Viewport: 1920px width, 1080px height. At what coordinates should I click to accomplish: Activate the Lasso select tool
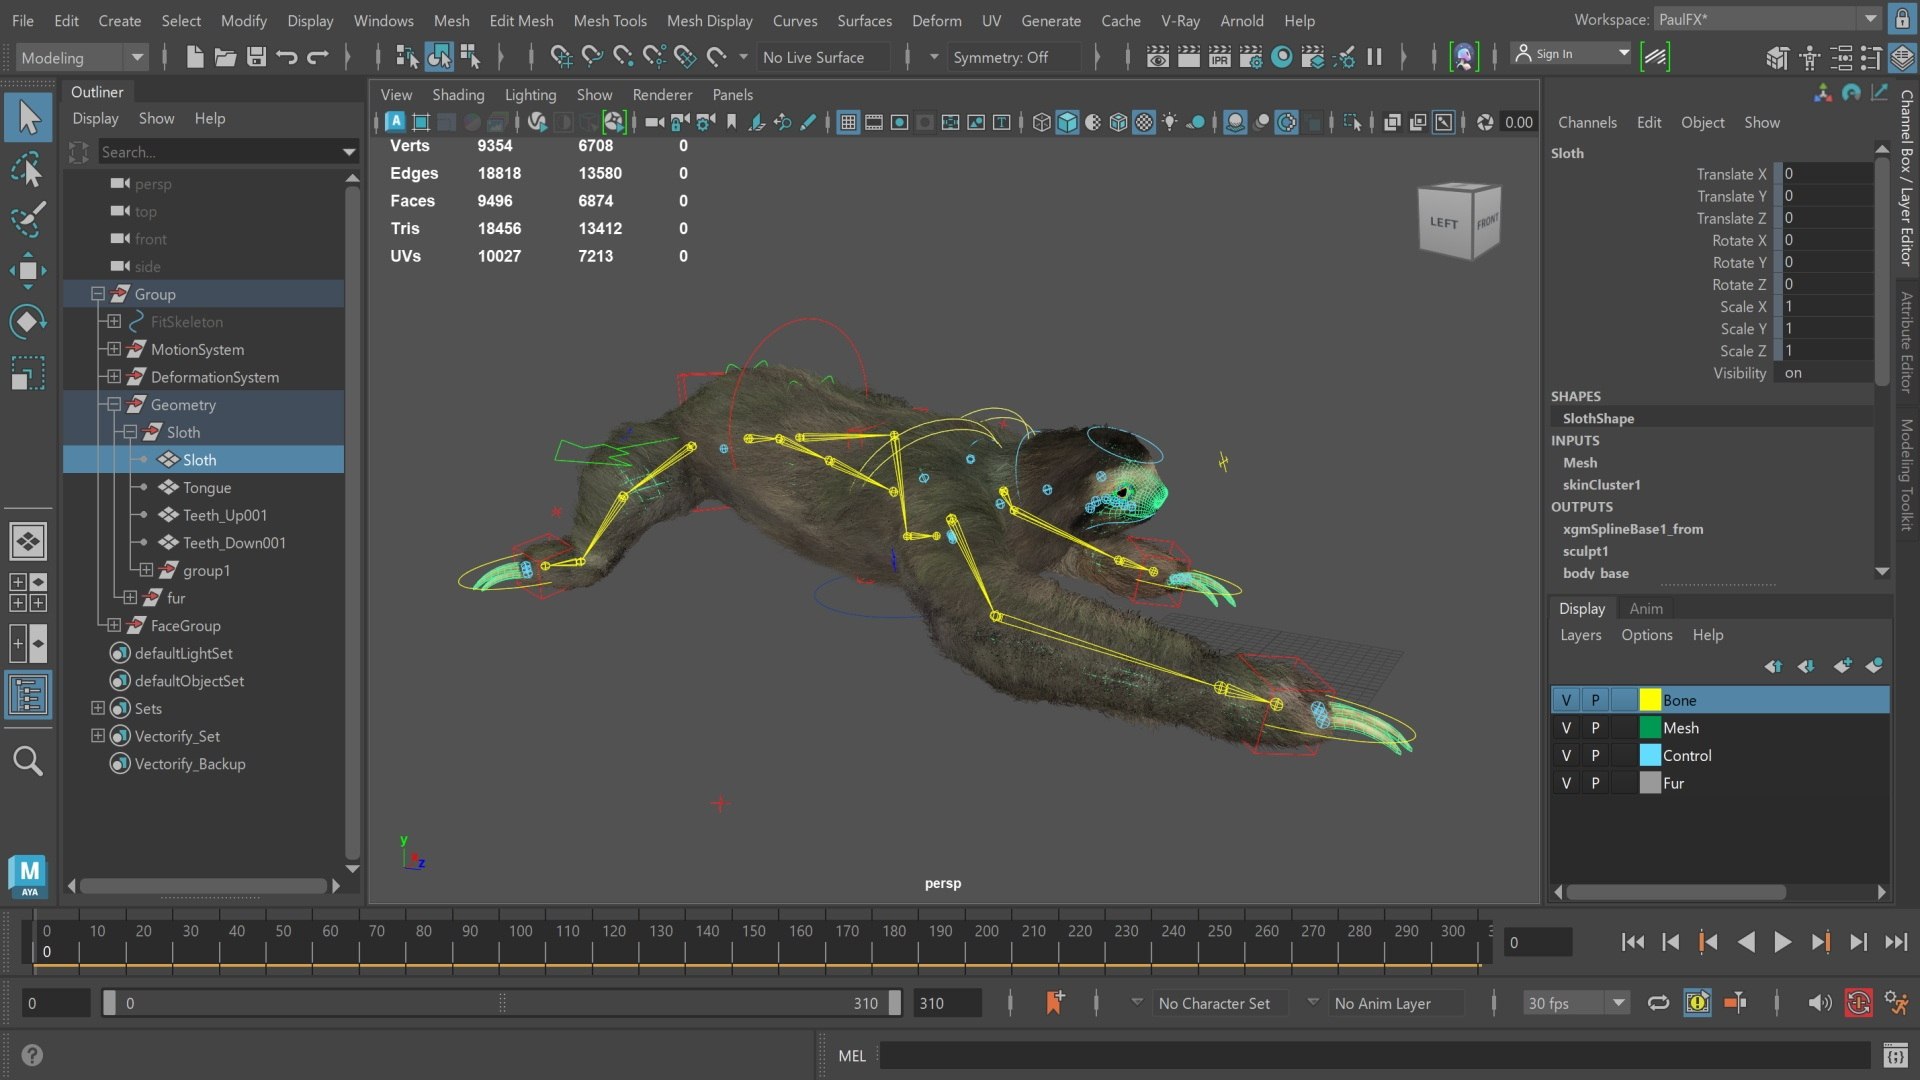point(28,169)
